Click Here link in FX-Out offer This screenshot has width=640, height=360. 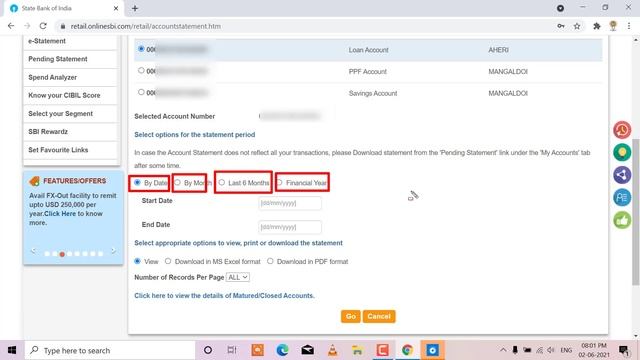(x=60, y=213)
